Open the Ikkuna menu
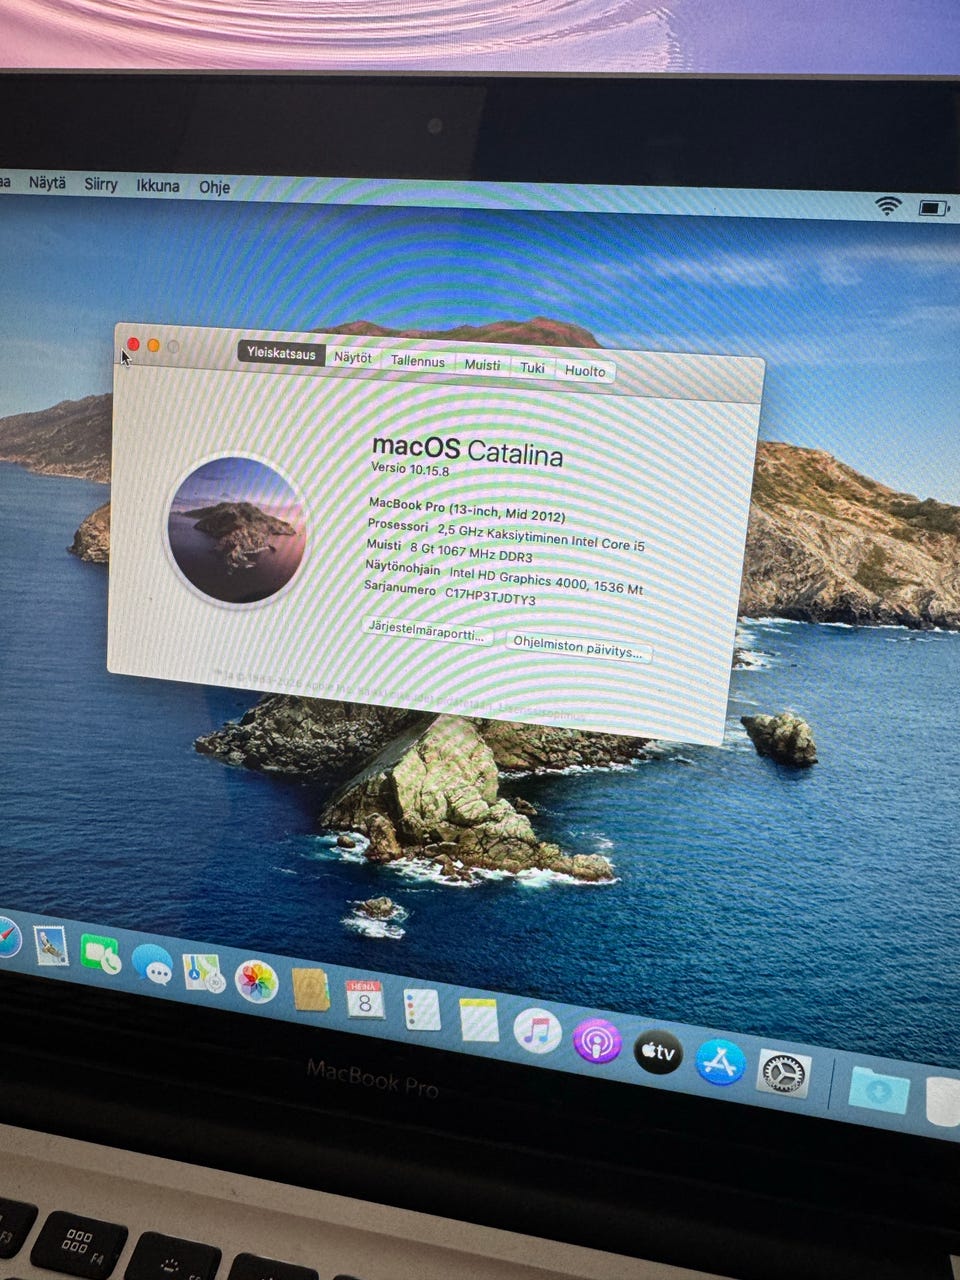The image size is (960, 1280). pos(158,185)
